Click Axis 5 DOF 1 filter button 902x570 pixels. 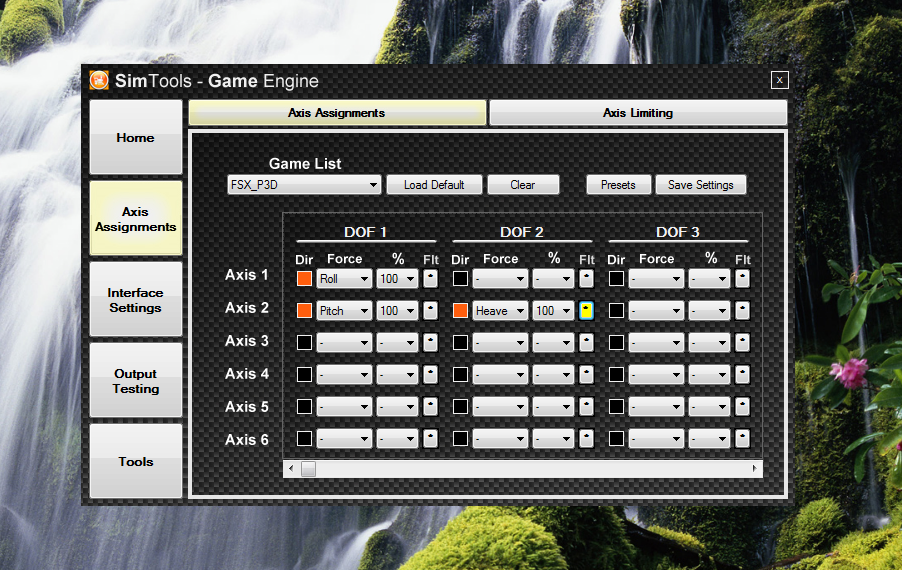[430, 407]
